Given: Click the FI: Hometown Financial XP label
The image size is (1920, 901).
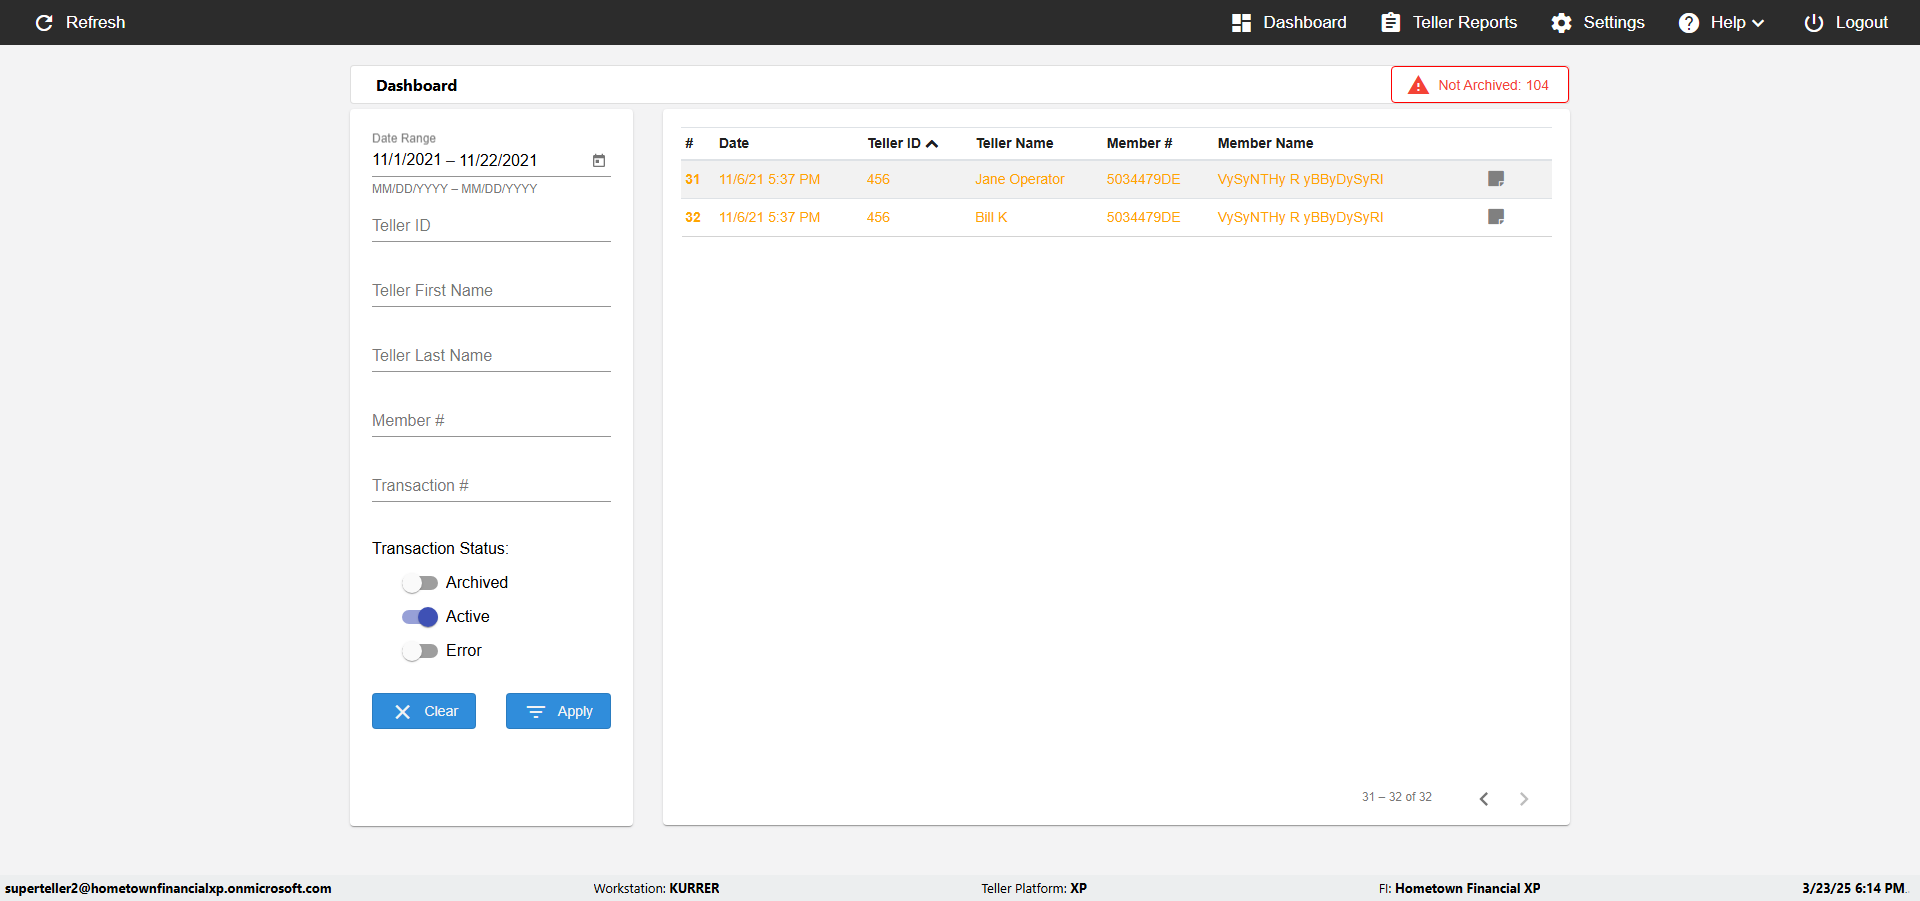Looking at the screenshot, I should point(1459,888).
